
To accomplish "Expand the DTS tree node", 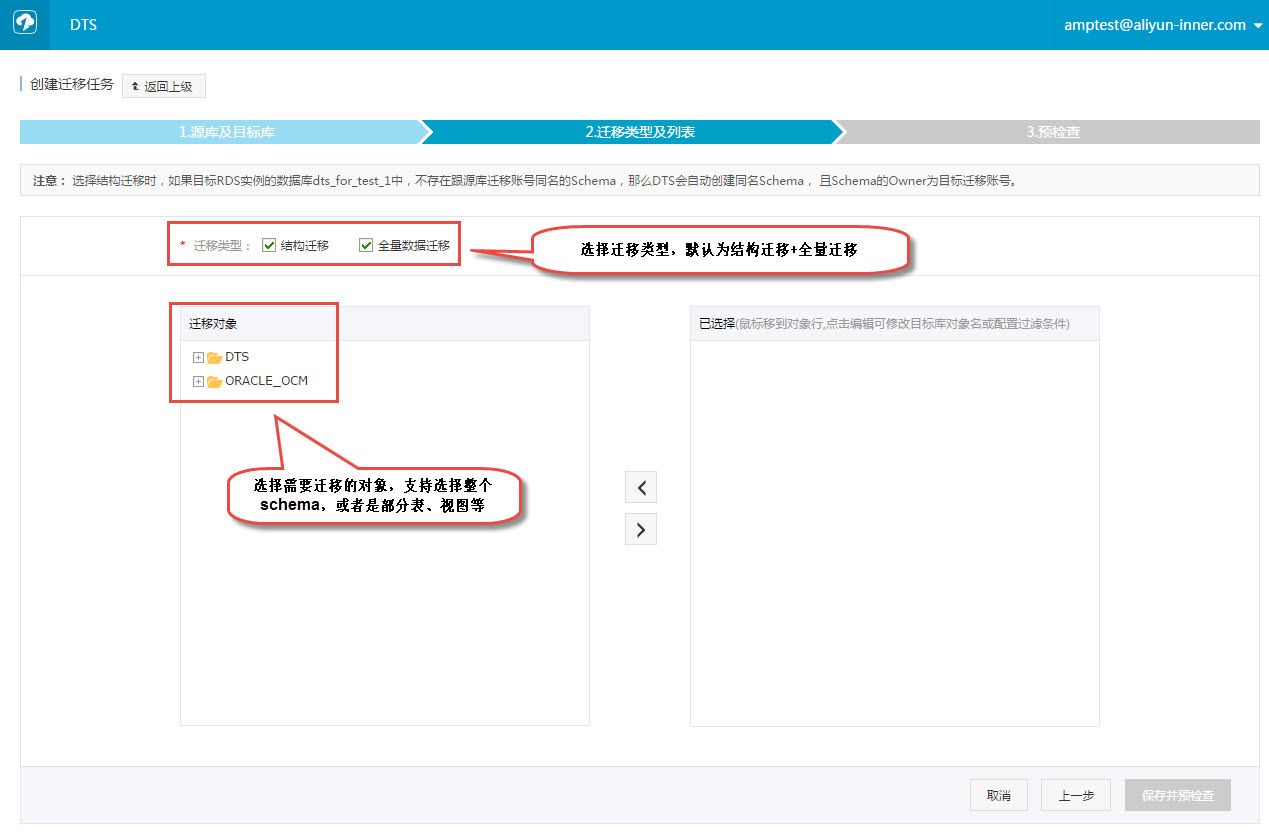I will coord(197,356).
